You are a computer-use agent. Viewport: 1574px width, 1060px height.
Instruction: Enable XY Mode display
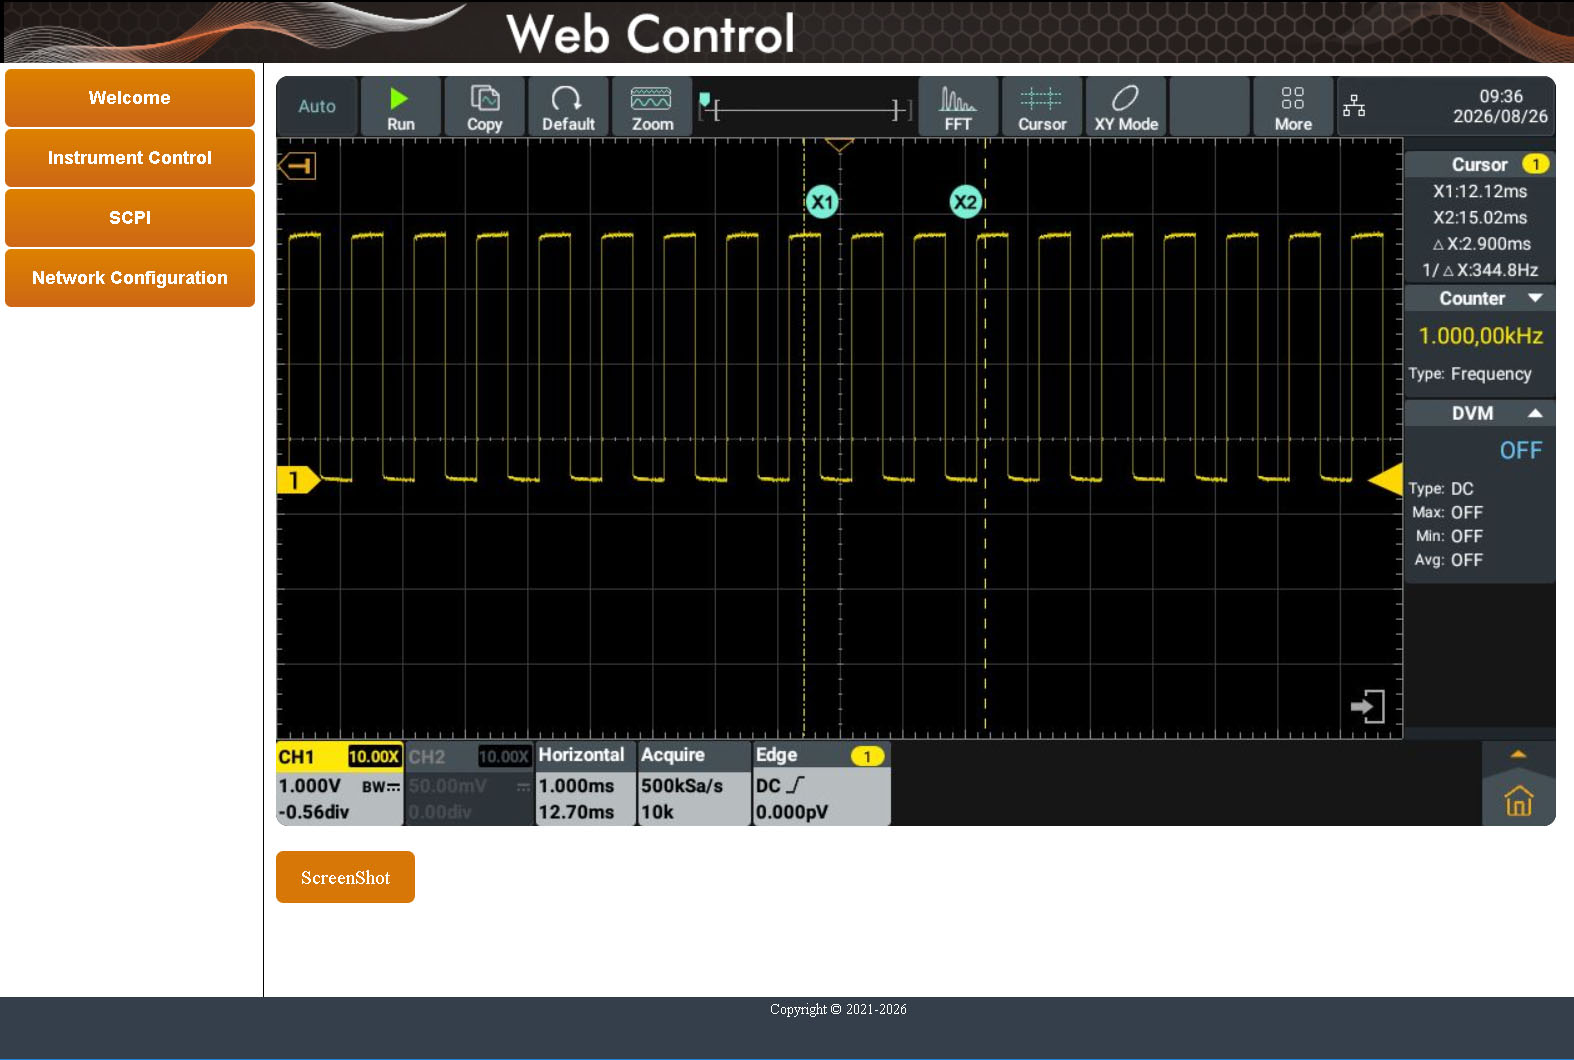[1126, 107]
